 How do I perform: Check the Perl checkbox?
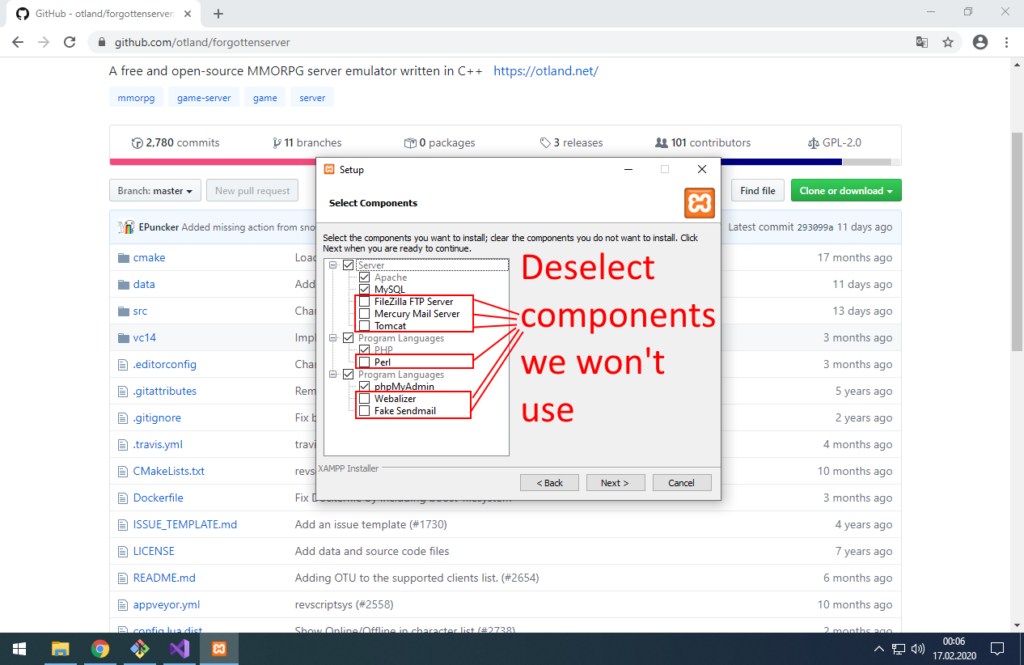click(364, 362)
